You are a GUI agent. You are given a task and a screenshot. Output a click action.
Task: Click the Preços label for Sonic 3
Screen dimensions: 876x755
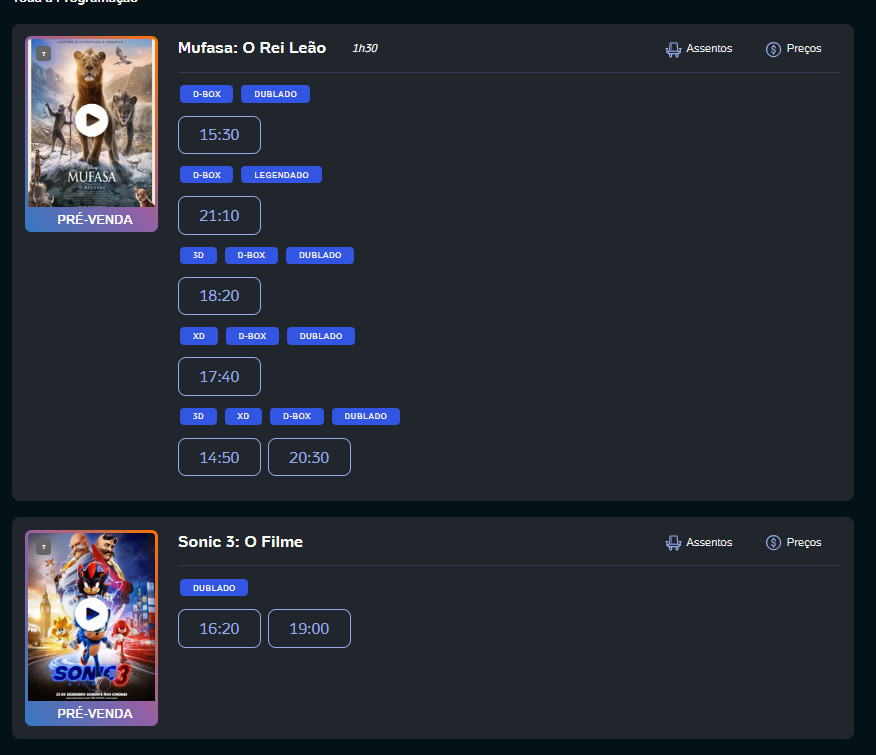[x=804, y=542]
